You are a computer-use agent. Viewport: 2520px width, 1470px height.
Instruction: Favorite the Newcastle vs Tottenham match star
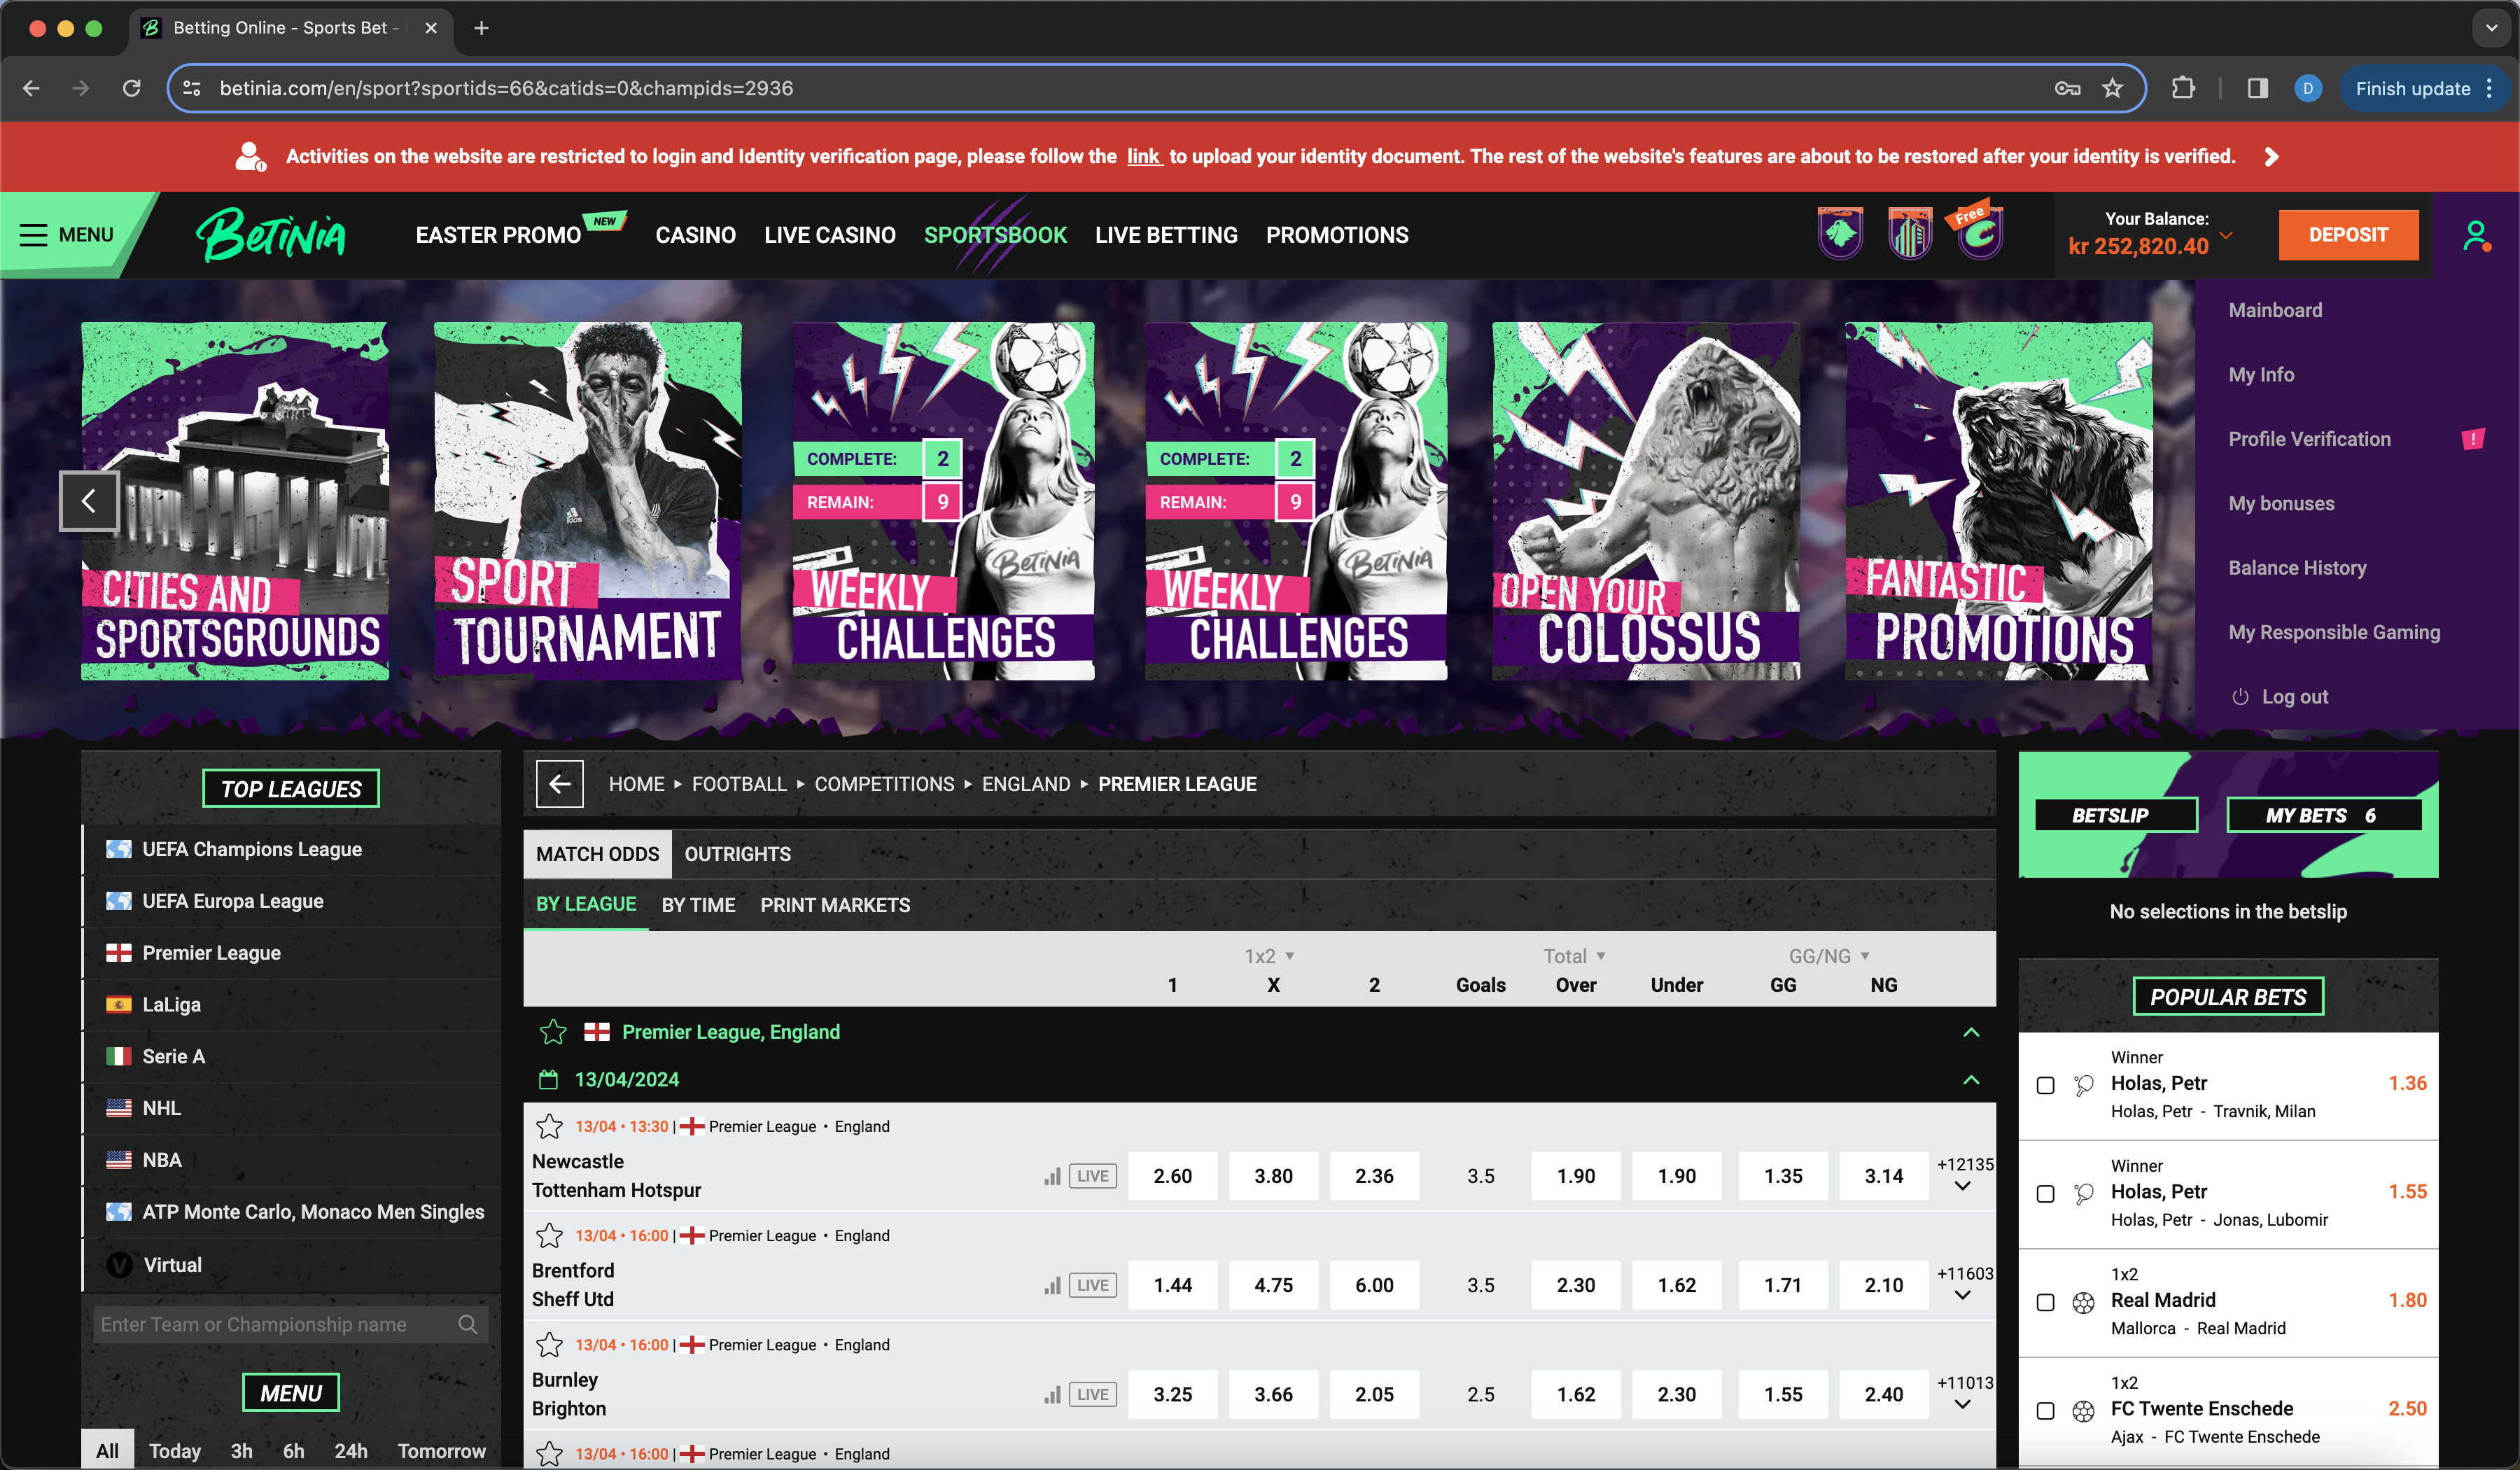[x=549, y=1126]
